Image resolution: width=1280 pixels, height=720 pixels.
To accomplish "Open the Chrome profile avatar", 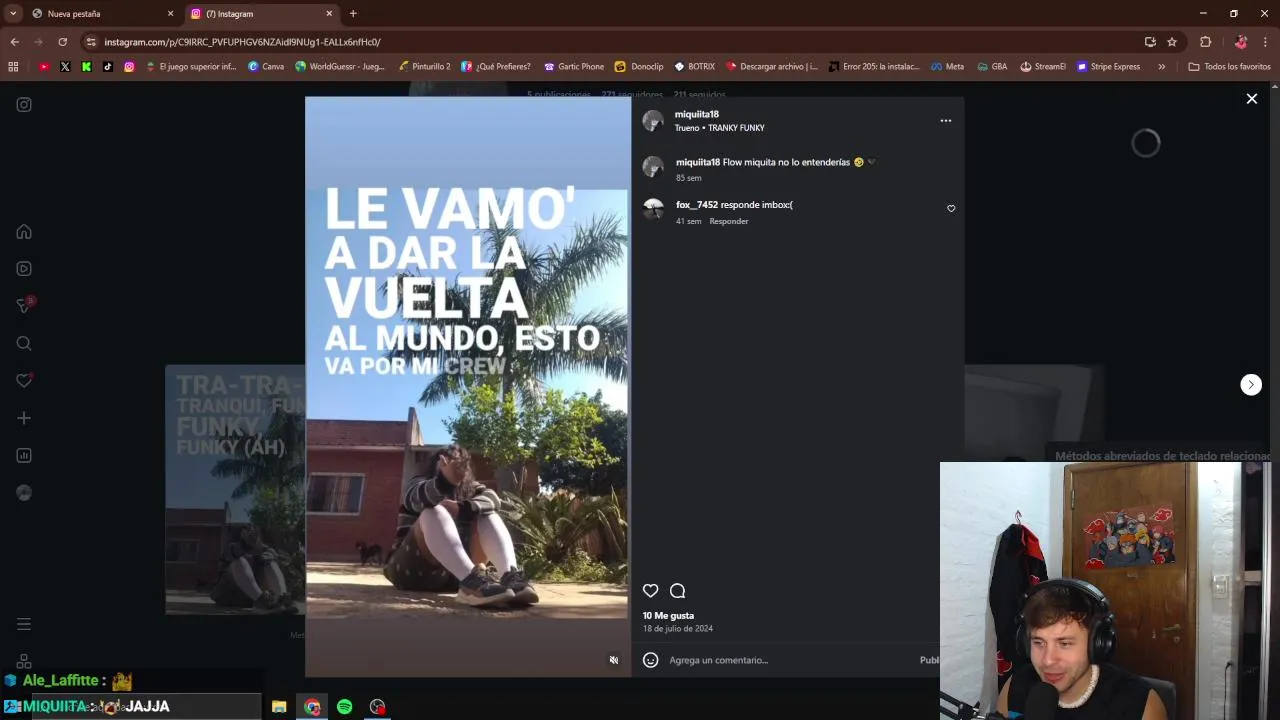I will (1240, 42).
